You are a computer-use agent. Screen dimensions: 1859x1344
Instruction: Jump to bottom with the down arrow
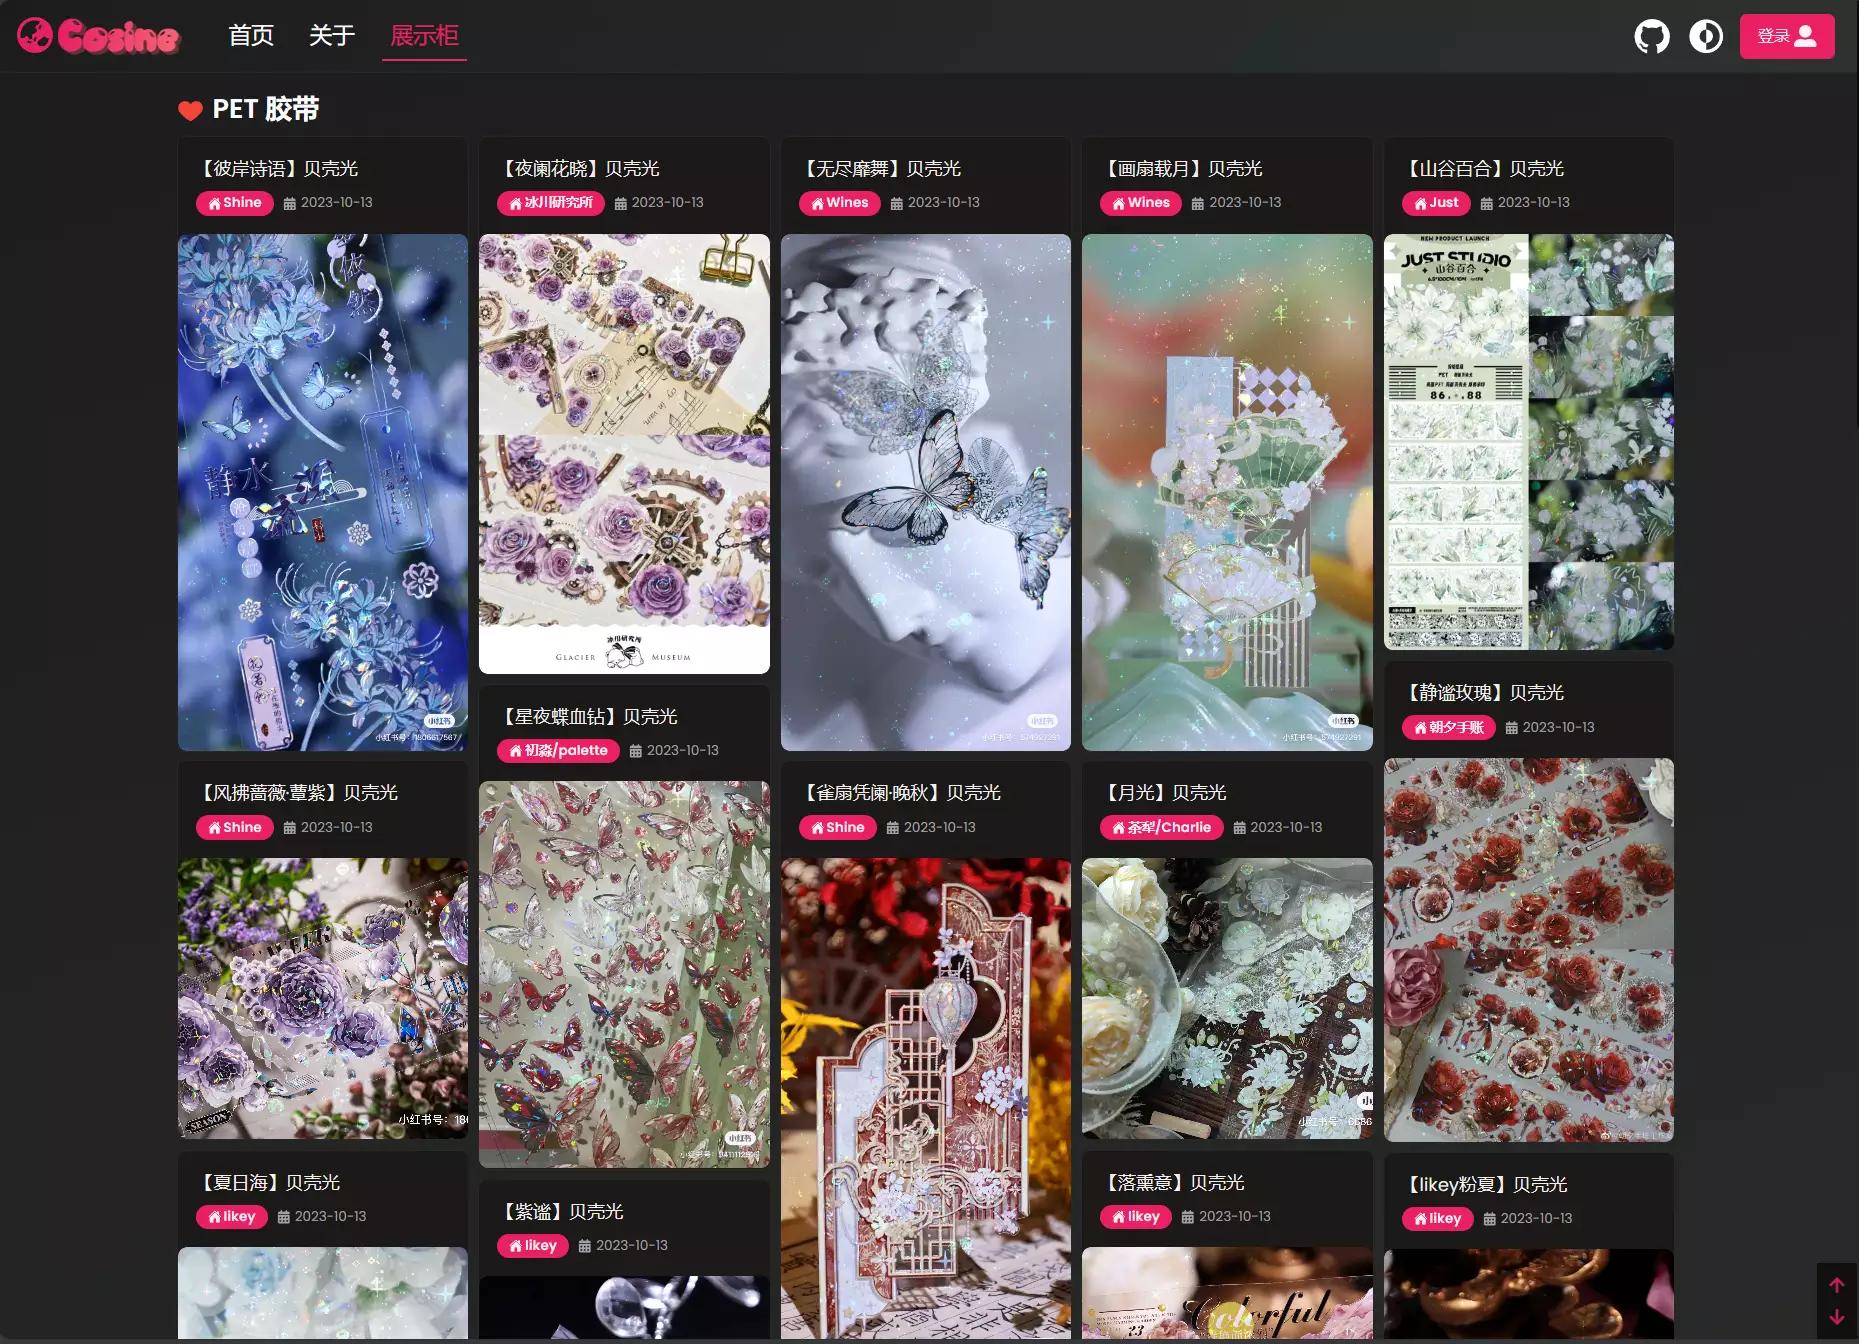point(1836,1317)
